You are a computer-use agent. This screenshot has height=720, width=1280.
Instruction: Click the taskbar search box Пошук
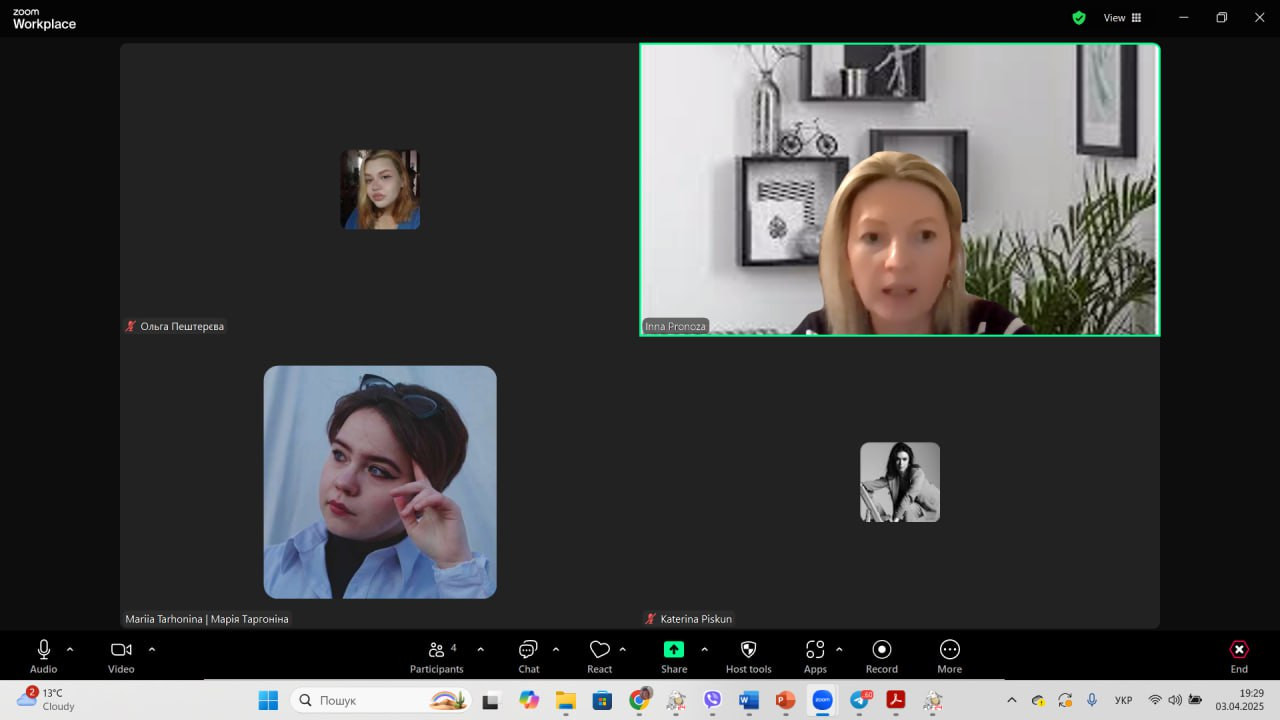point(381,700)
